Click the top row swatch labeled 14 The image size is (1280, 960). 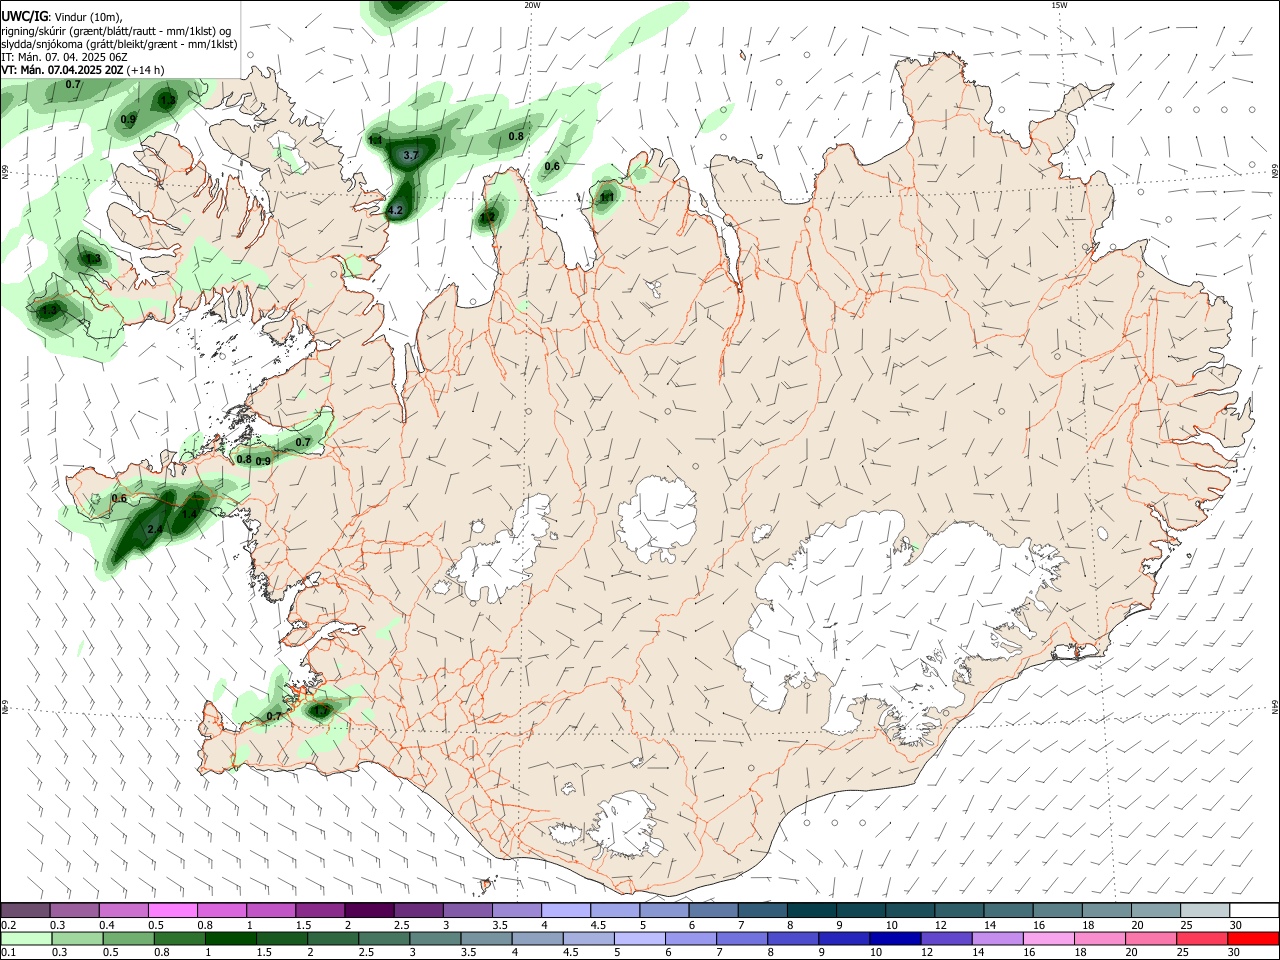click(x=1008, y=910)
